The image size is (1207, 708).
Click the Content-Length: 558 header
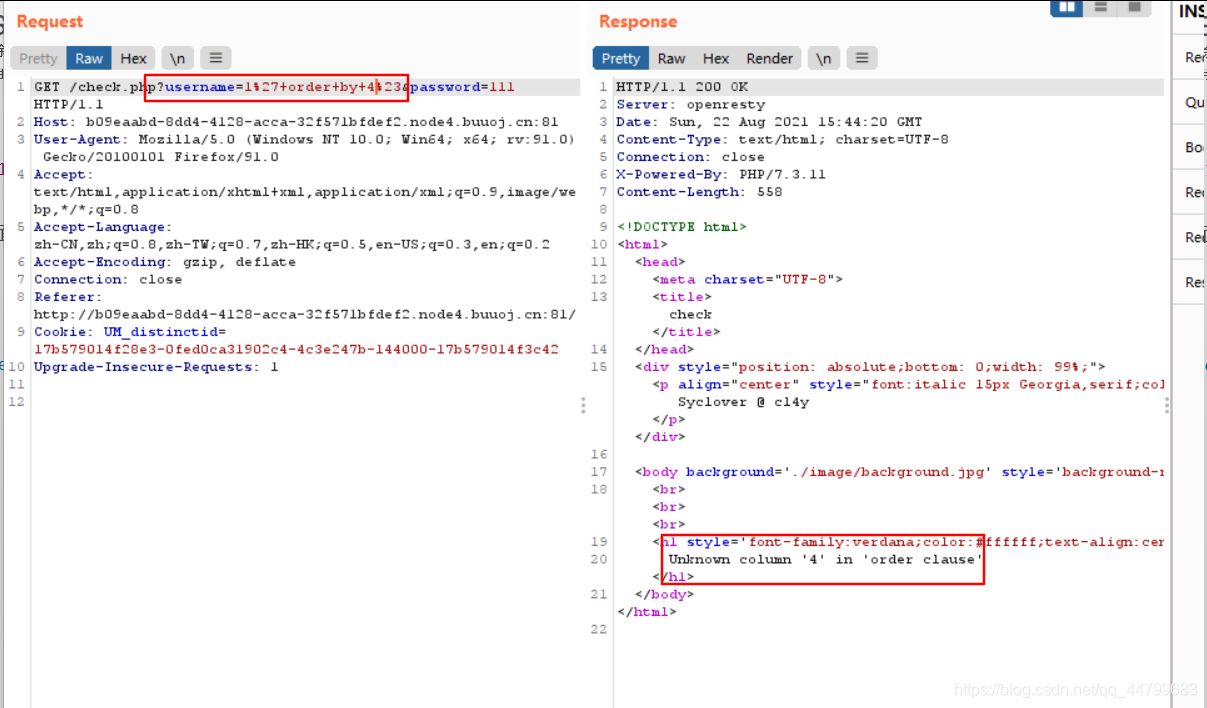(699, 192)
